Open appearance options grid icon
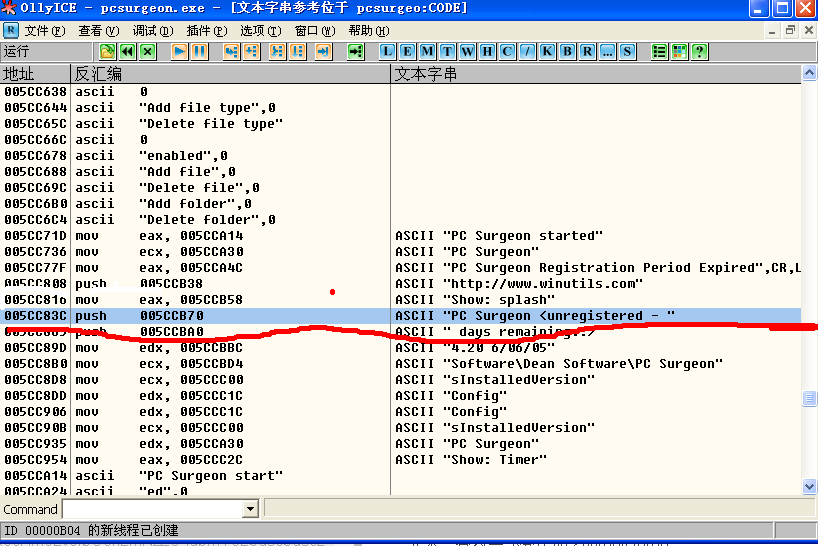The image size is (818, 546). pyautogui.click(x=679, y=52)
